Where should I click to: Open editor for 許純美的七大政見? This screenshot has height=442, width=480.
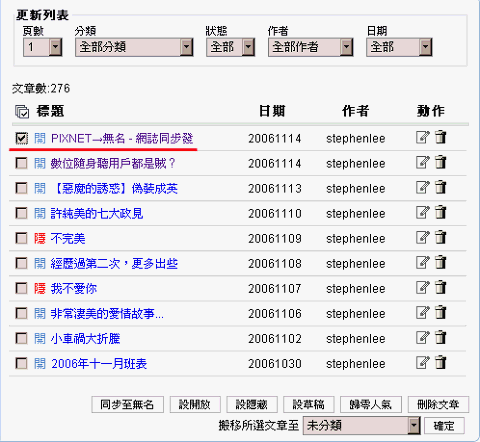pos(423,212)
